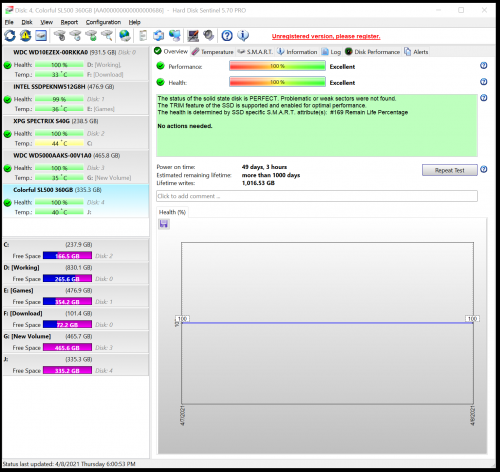Click the Health 100 % gradient bar in Overview

(x=277, y=82)
